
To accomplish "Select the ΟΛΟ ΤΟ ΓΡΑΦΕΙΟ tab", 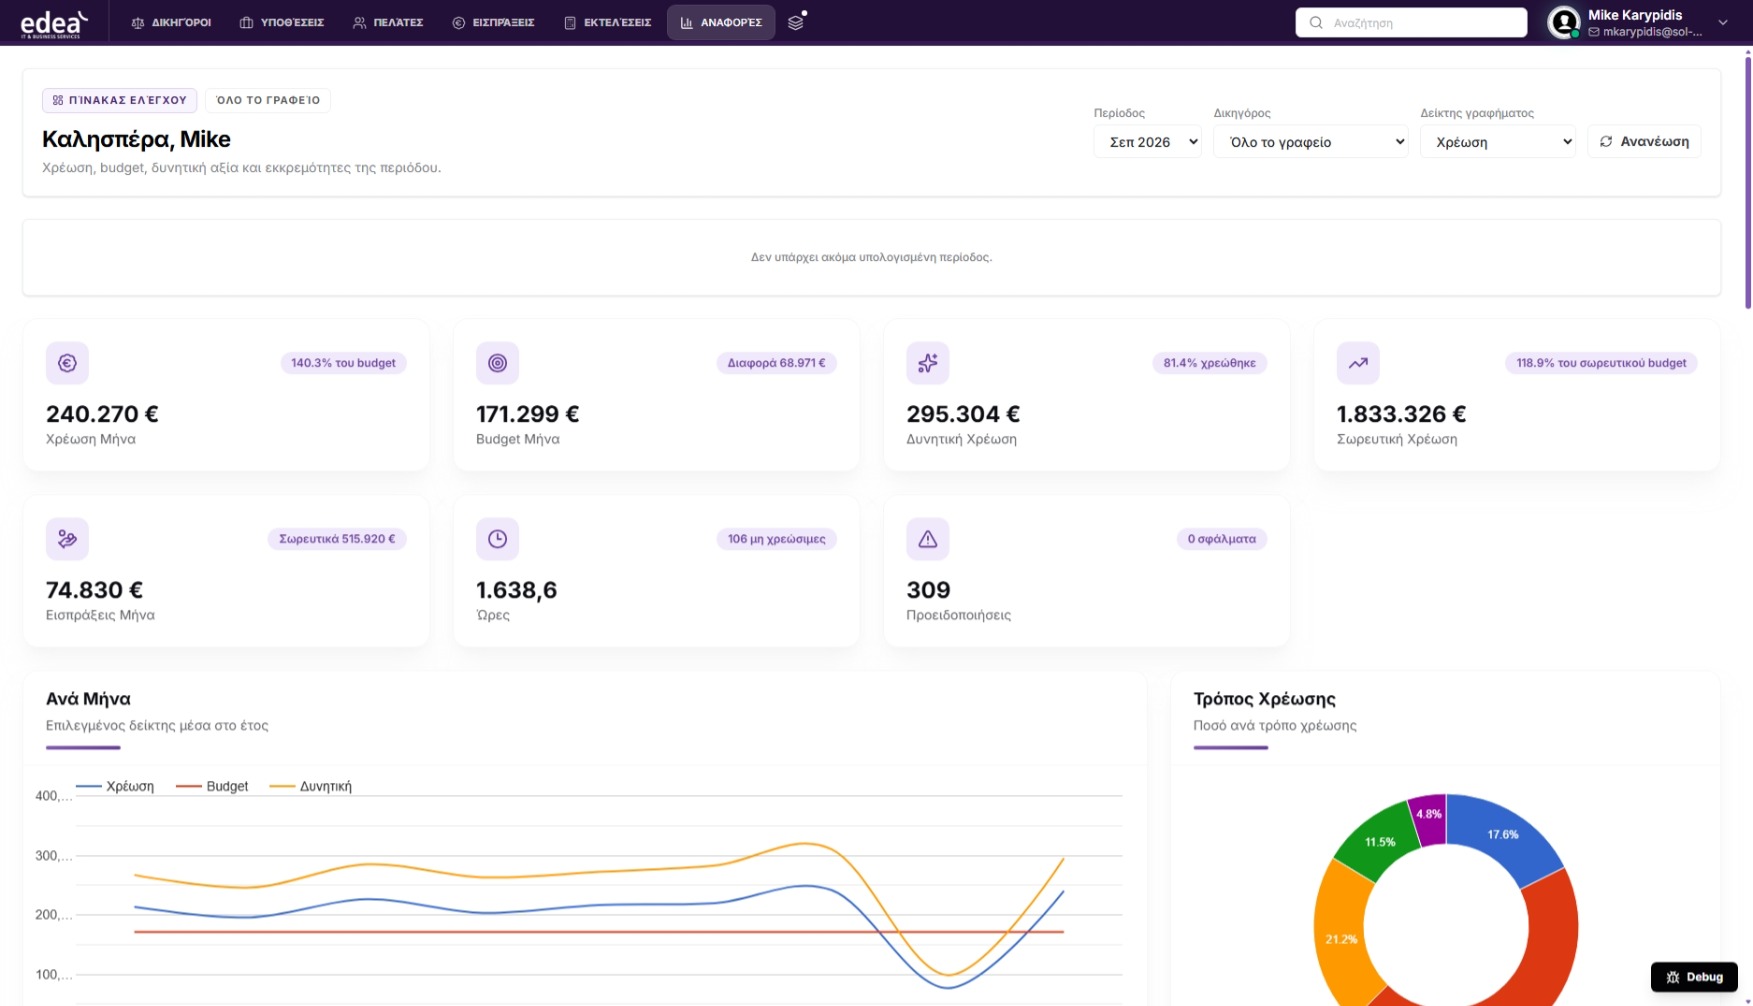I will pyautogui.click(x=268, y=100).
